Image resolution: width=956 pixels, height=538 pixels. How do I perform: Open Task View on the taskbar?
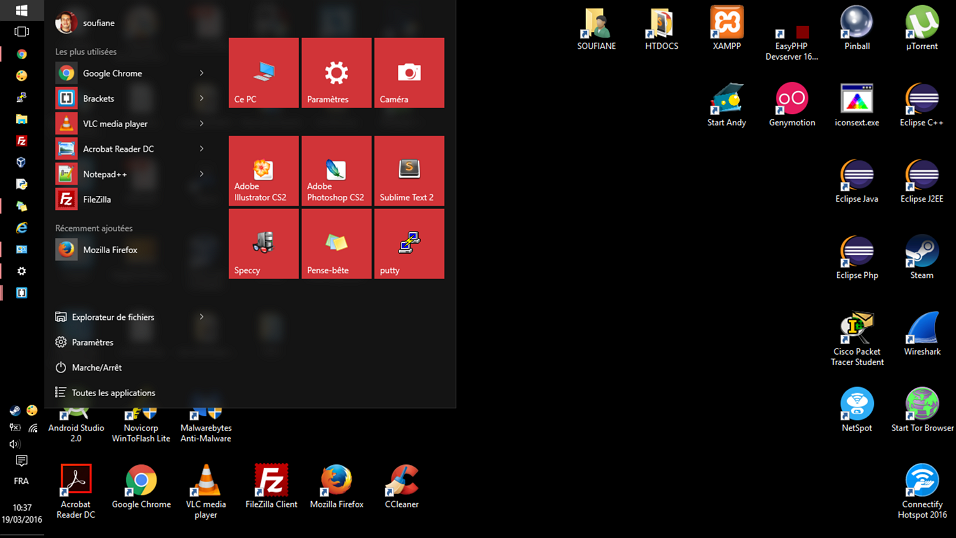click(x=21, y=32)
